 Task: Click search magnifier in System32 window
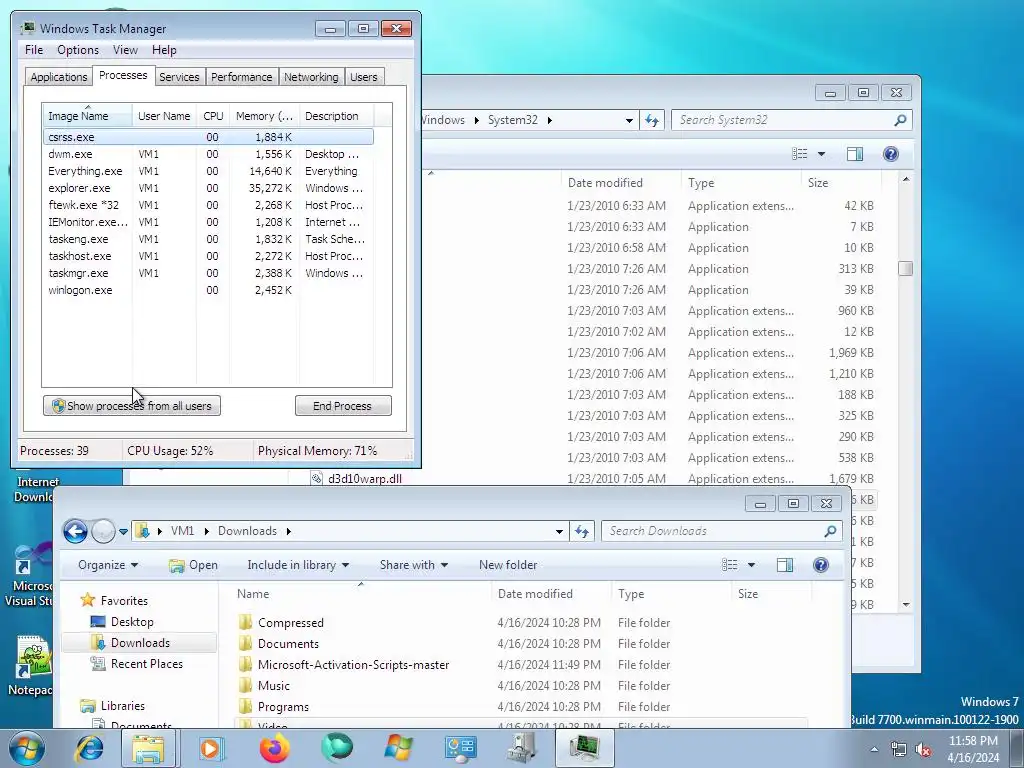900,120
